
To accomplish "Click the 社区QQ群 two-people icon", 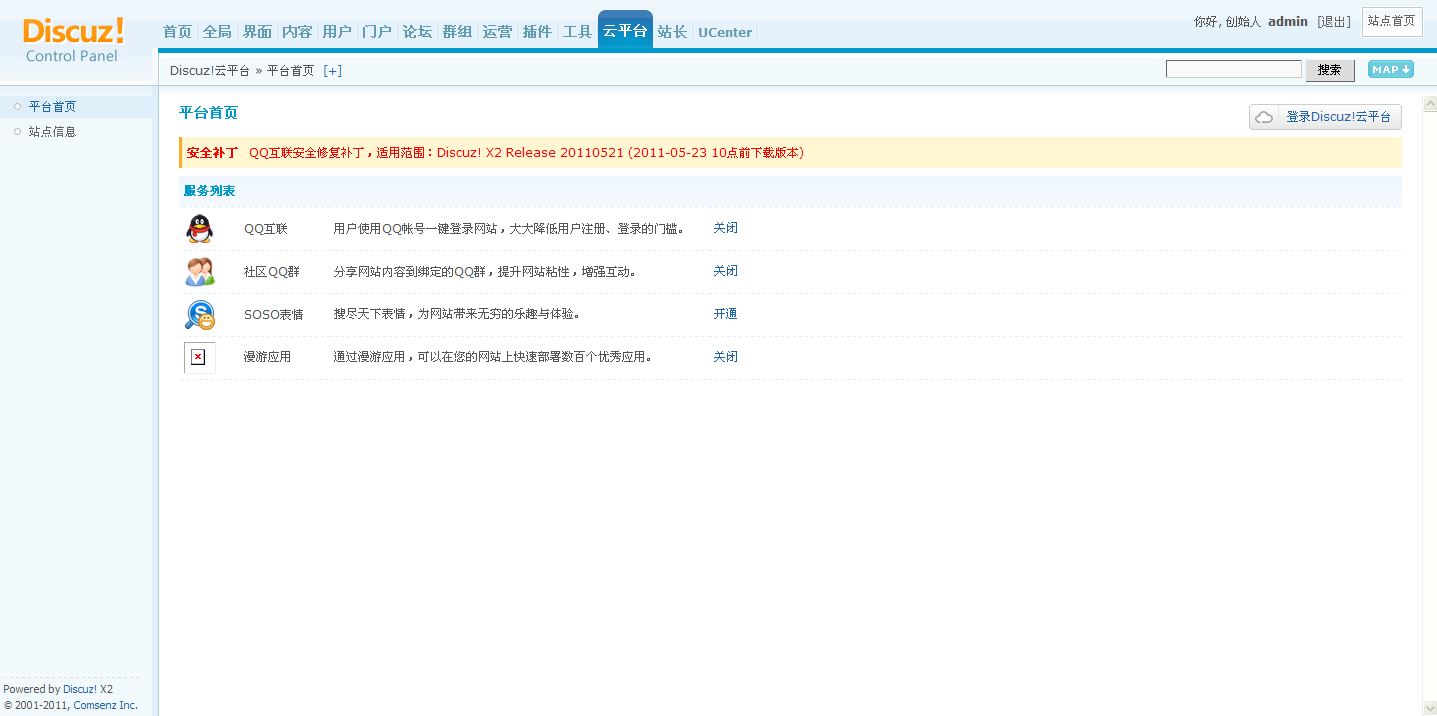I will pyautogui.click(x=199, y=271).
